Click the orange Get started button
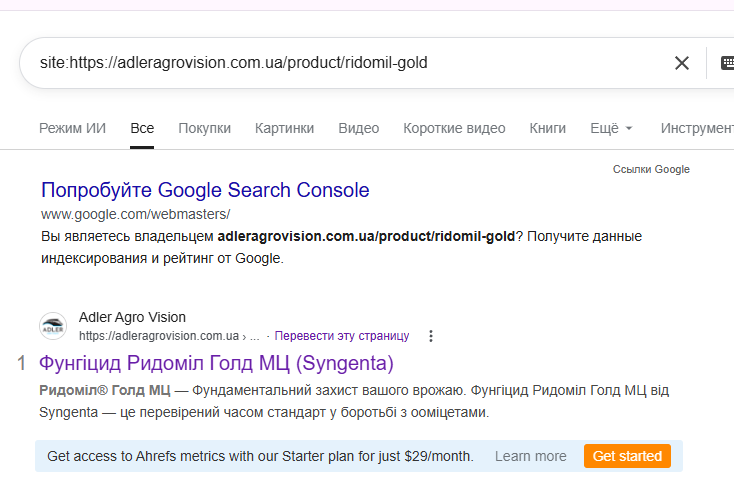734x498 pixels. [x=627, y=456]
